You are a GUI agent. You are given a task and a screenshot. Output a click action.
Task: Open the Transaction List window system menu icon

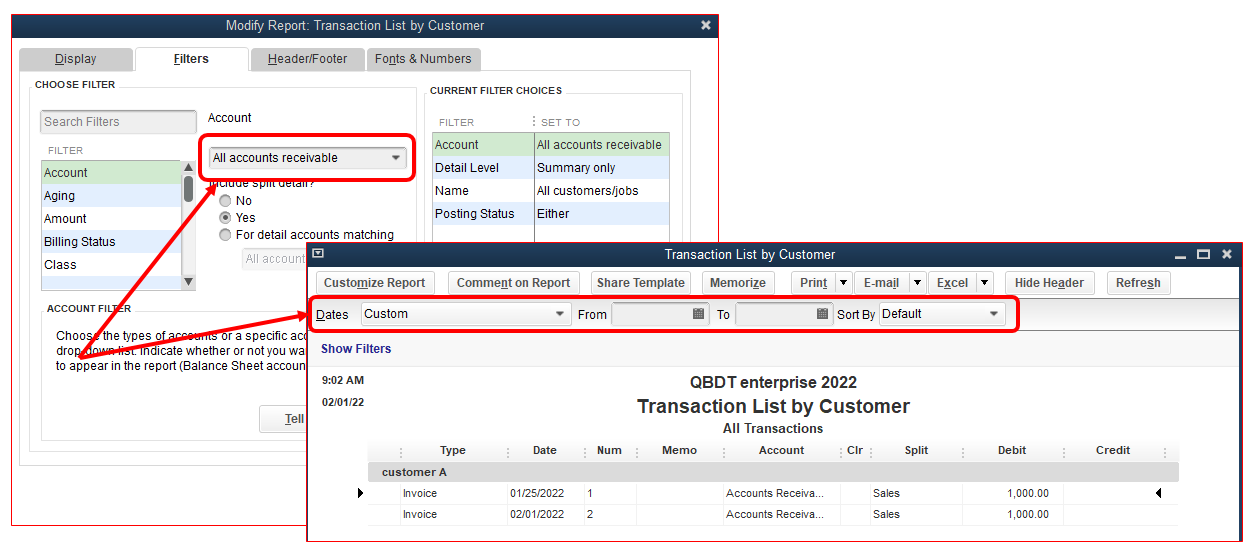coord(318,254)
